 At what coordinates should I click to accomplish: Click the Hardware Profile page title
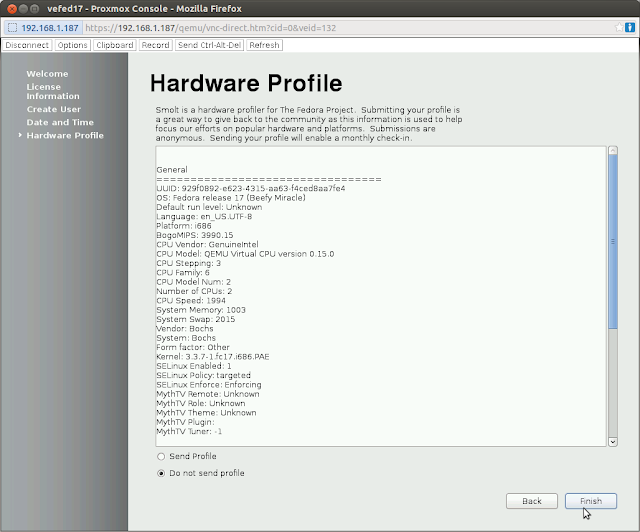point(246,83)
